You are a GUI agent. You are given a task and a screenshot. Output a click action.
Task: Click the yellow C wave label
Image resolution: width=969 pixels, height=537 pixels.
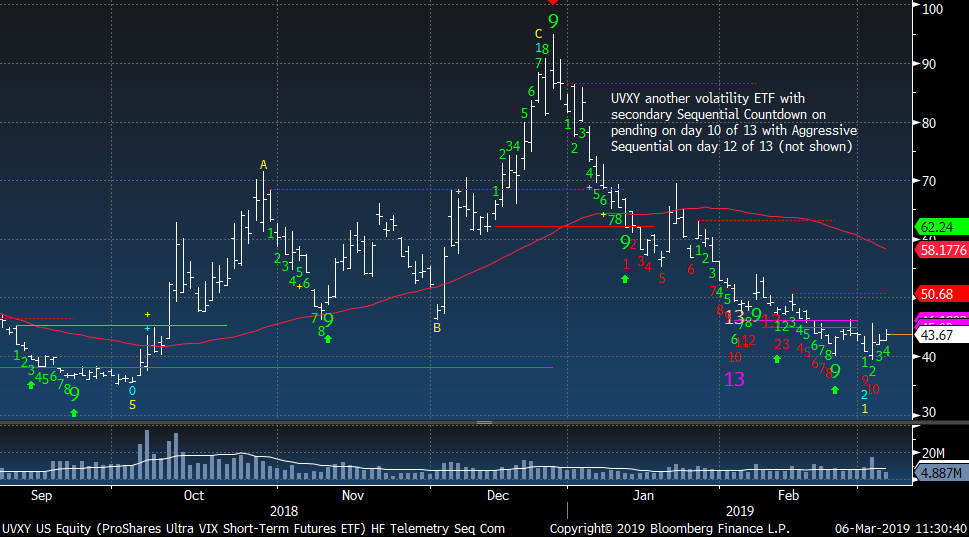[538, 34]
